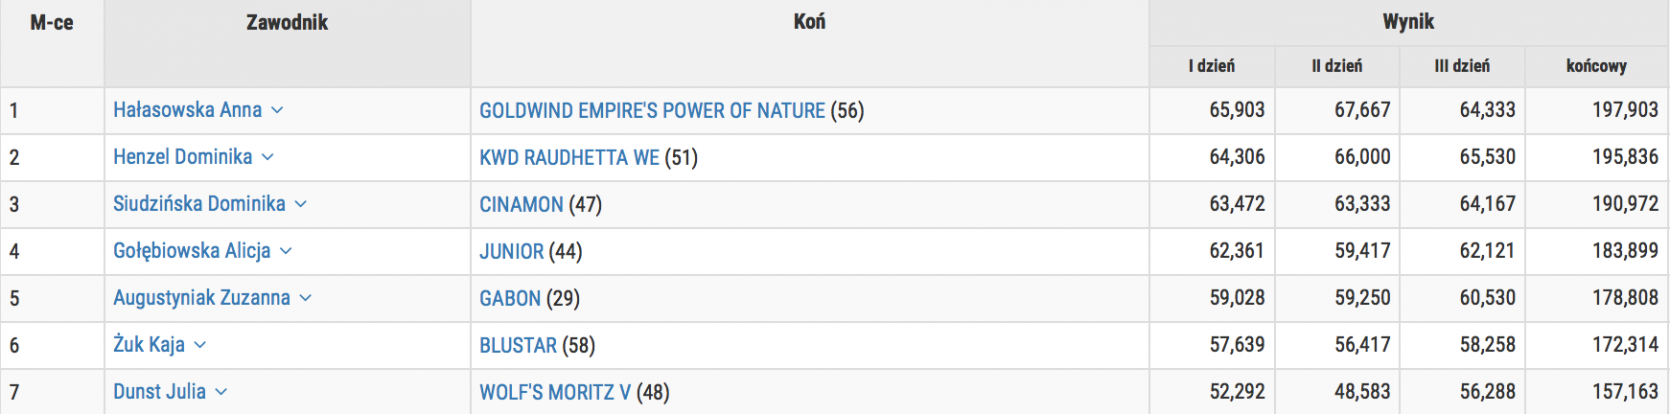The image size is (1670, 414).
Task: Open horse link KWD RAUDHETTA WE
Action: [569, 158]
